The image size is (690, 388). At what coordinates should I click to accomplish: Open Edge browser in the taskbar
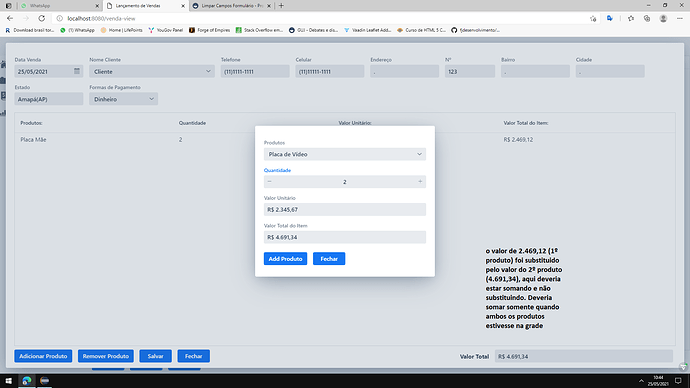click(x=27, y=381)
